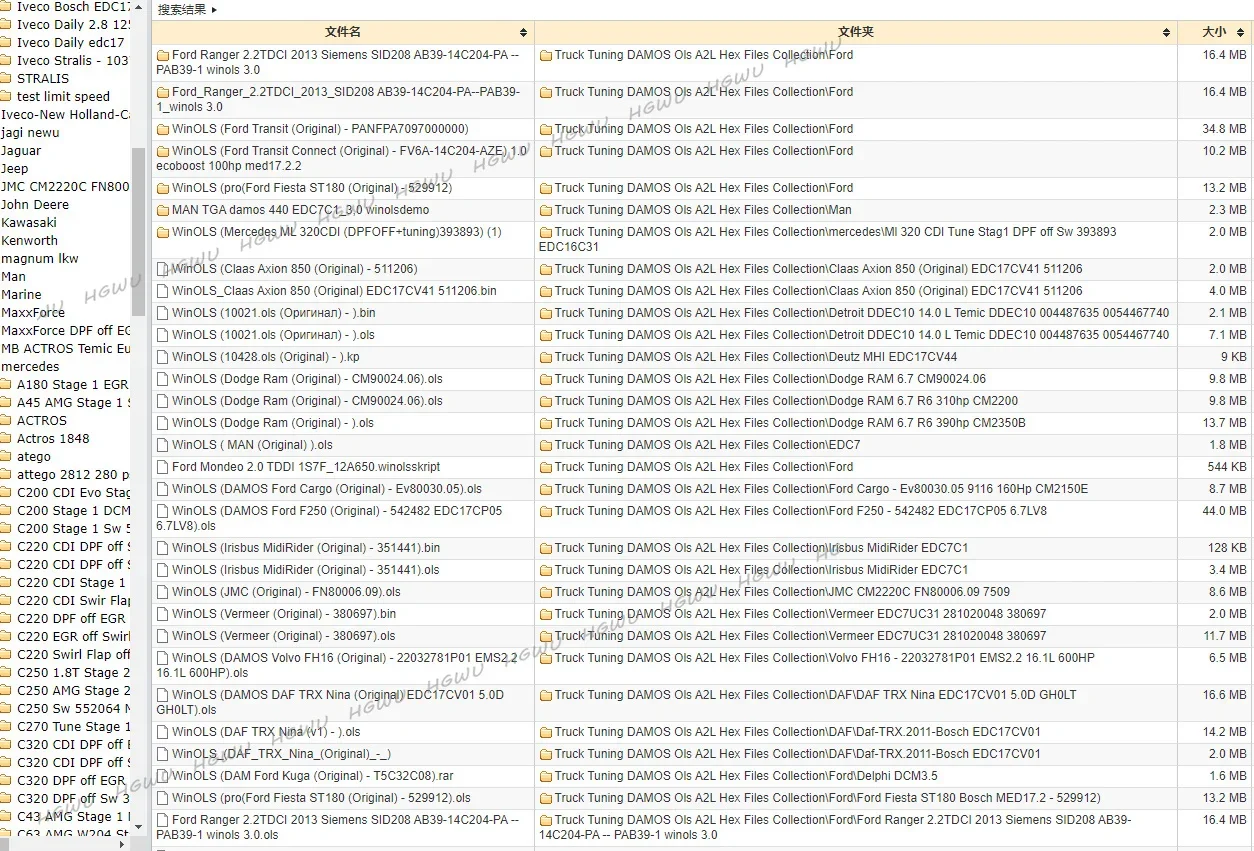Screen dimensions: 1254x851
Task: Click the 文件夹 column header
Action: pos(856,32)
